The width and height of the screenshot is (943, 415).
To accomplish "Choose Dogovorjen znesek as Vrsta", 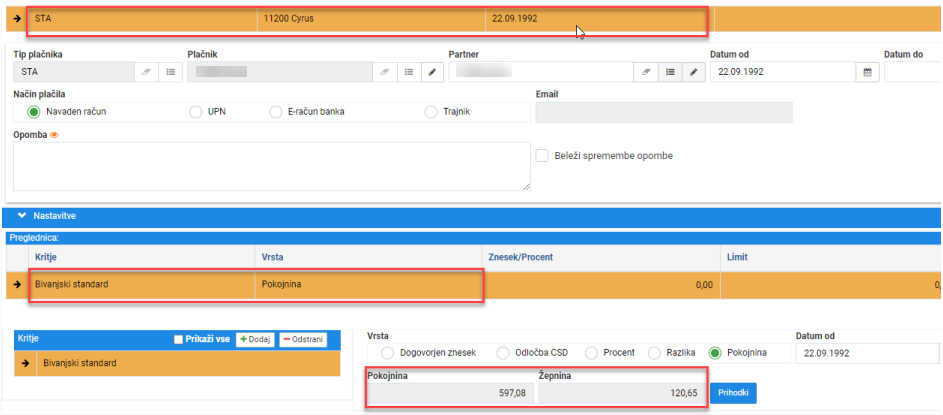I will pos(388,353).
